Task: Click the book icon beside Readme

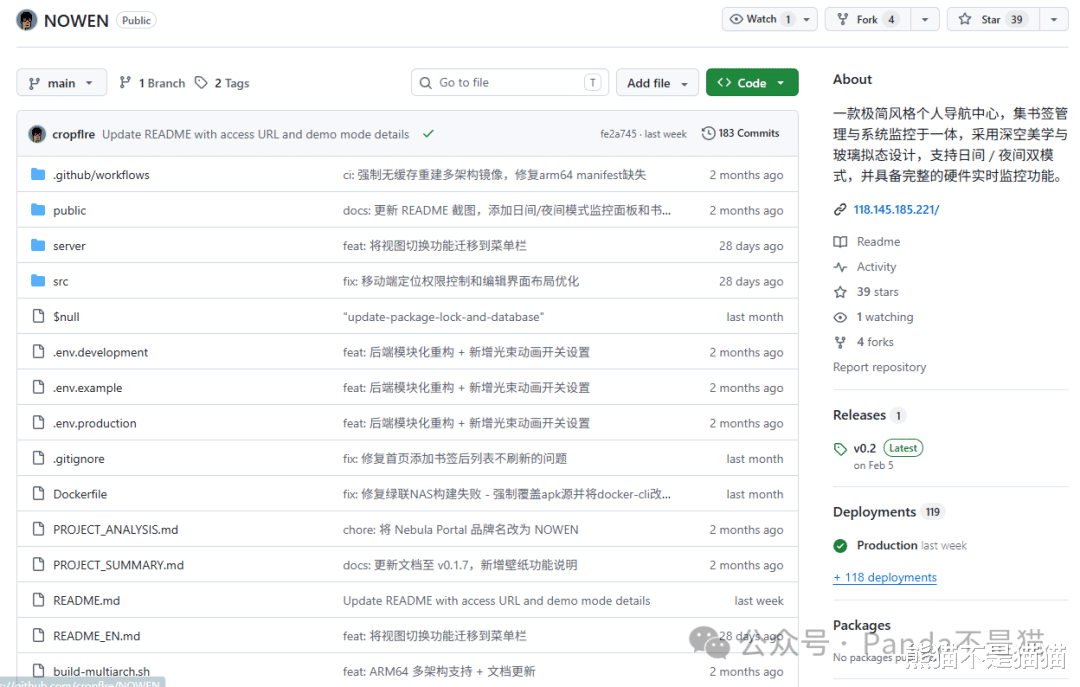Action: (840, 242)
